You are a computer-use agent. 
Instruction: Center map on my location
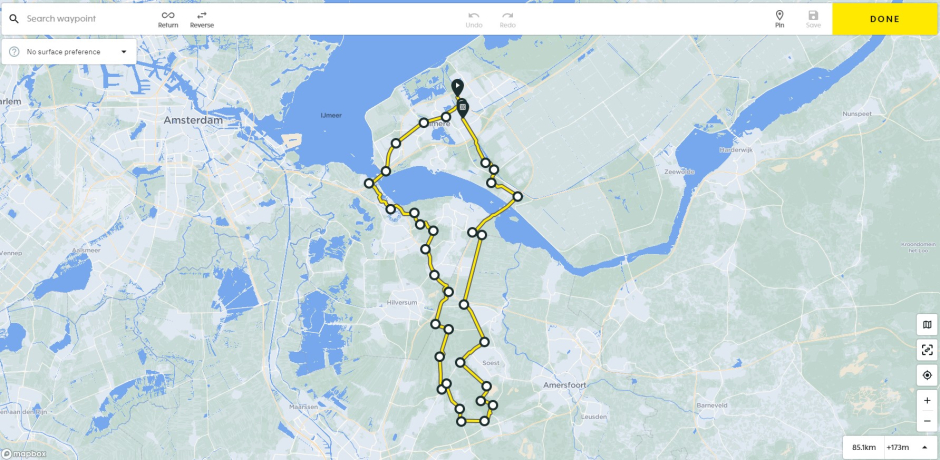pyautogui.click(x=927, y=375)
